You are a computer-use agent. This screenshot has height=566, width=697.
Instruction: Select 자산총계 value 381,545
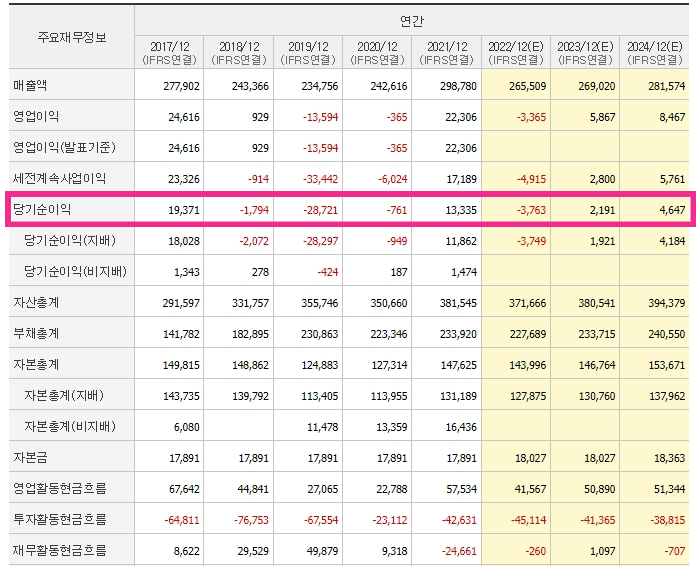pos(458,303)
